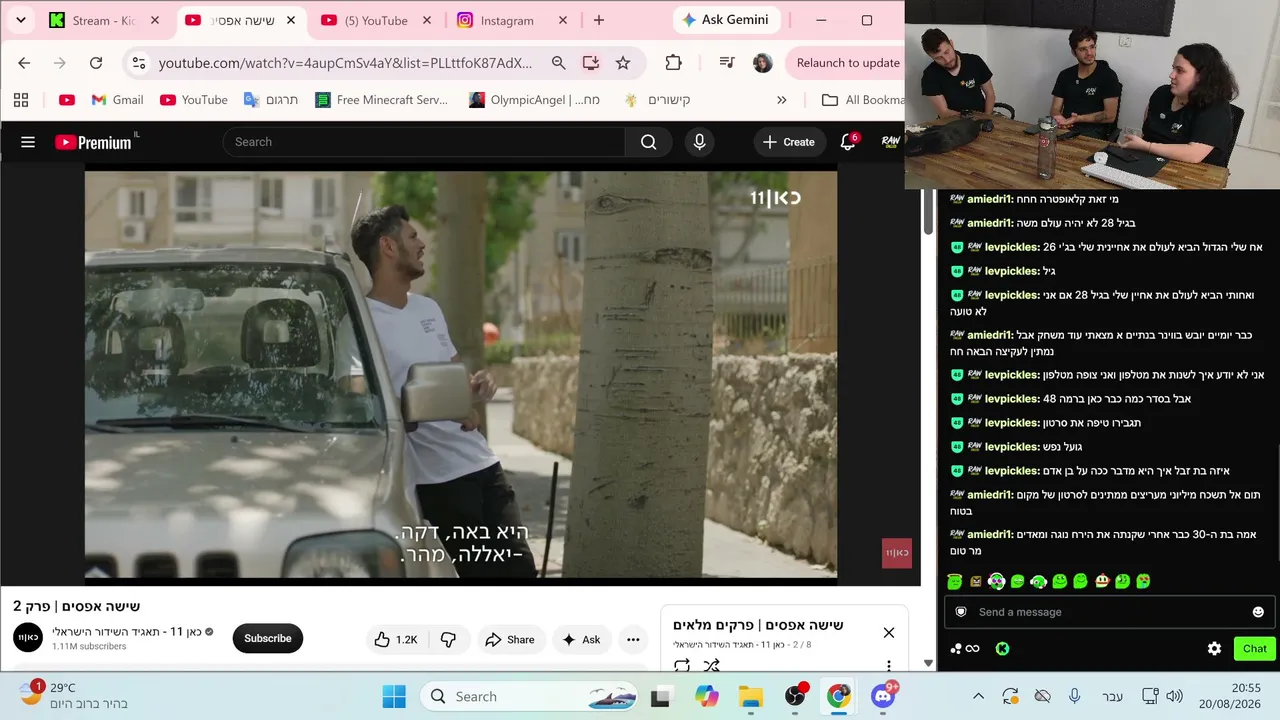Open Task View on the taskbar

(661, 696)
